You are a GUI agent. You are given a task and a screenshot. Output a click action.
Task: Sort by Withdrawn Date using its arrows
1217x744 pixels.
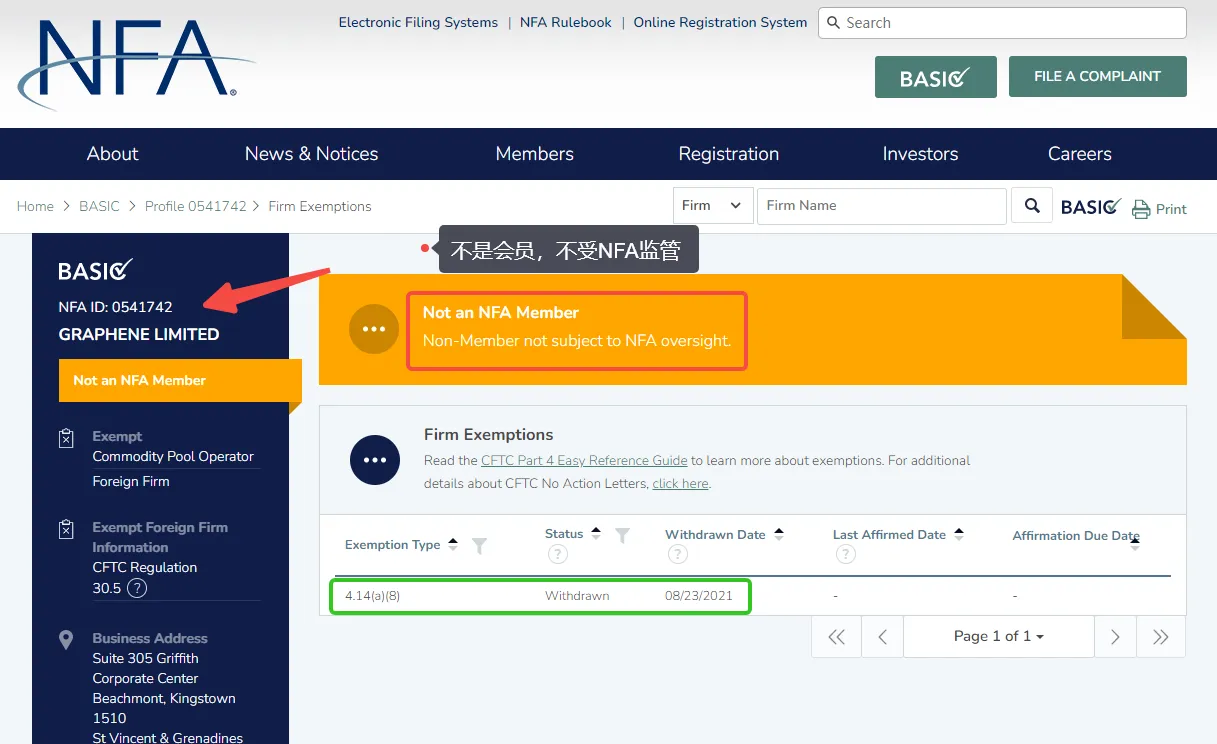coord(779,534)
